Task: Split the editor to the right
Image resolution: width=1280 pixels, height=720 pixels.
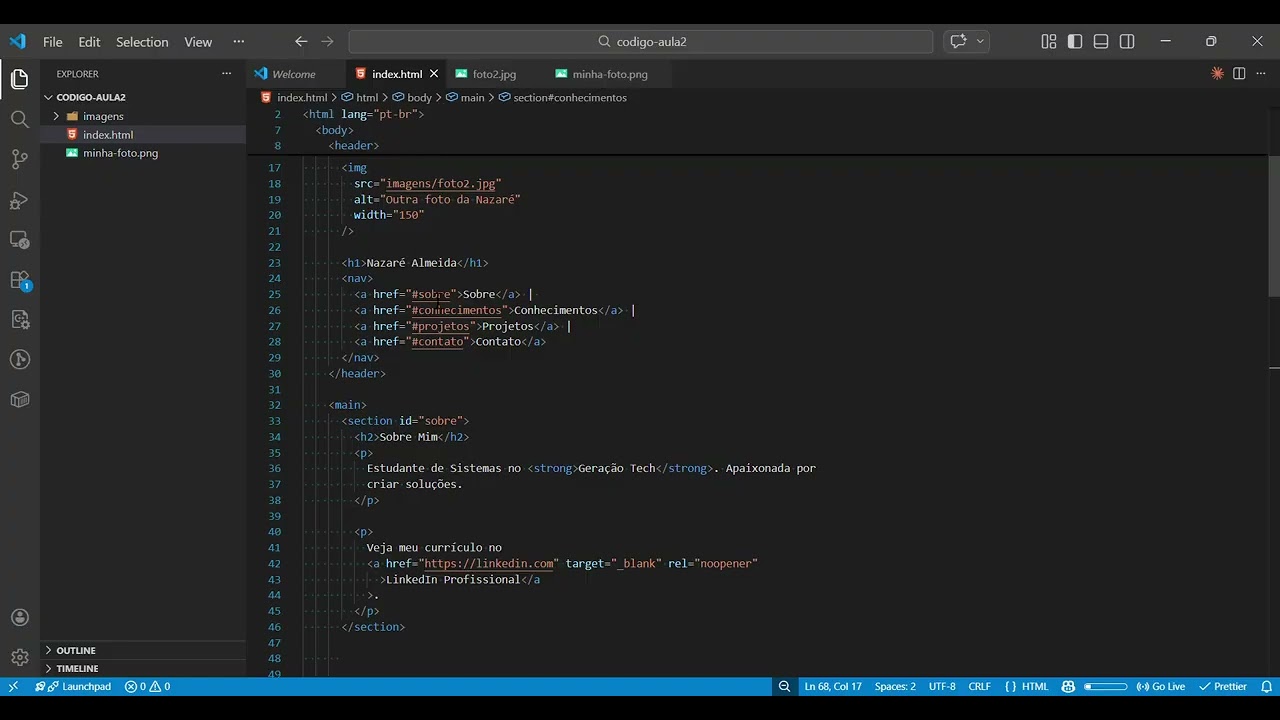Action: (1239, 73)
